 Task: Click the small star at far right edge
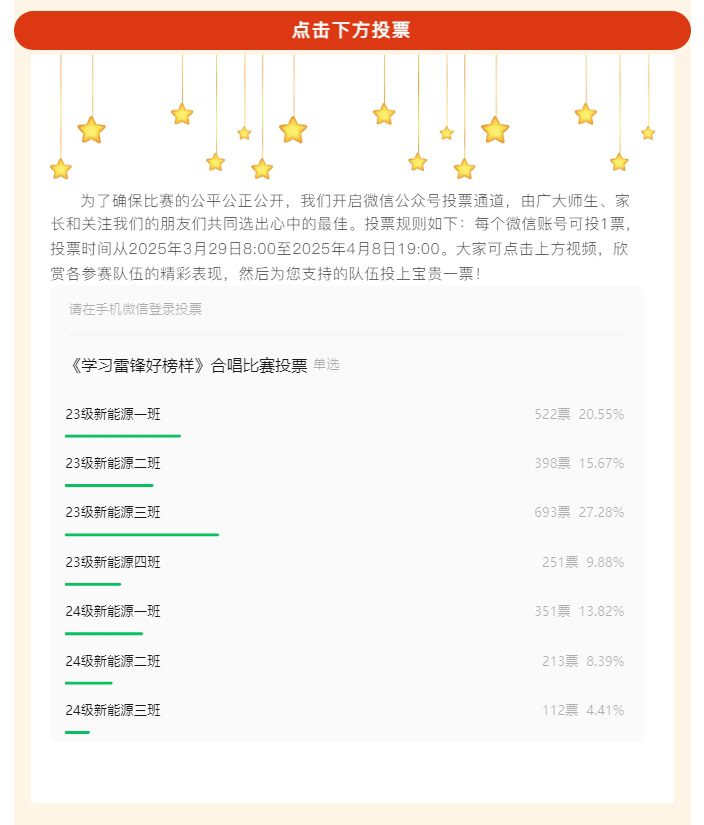tap(648, 133)
